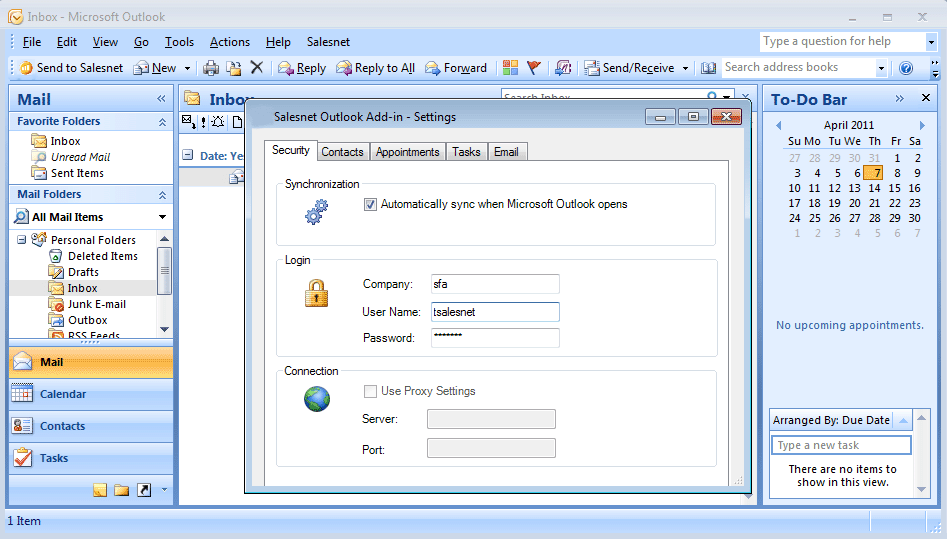Click the Shortcuts icon at pane bottom

click(144, 490)
